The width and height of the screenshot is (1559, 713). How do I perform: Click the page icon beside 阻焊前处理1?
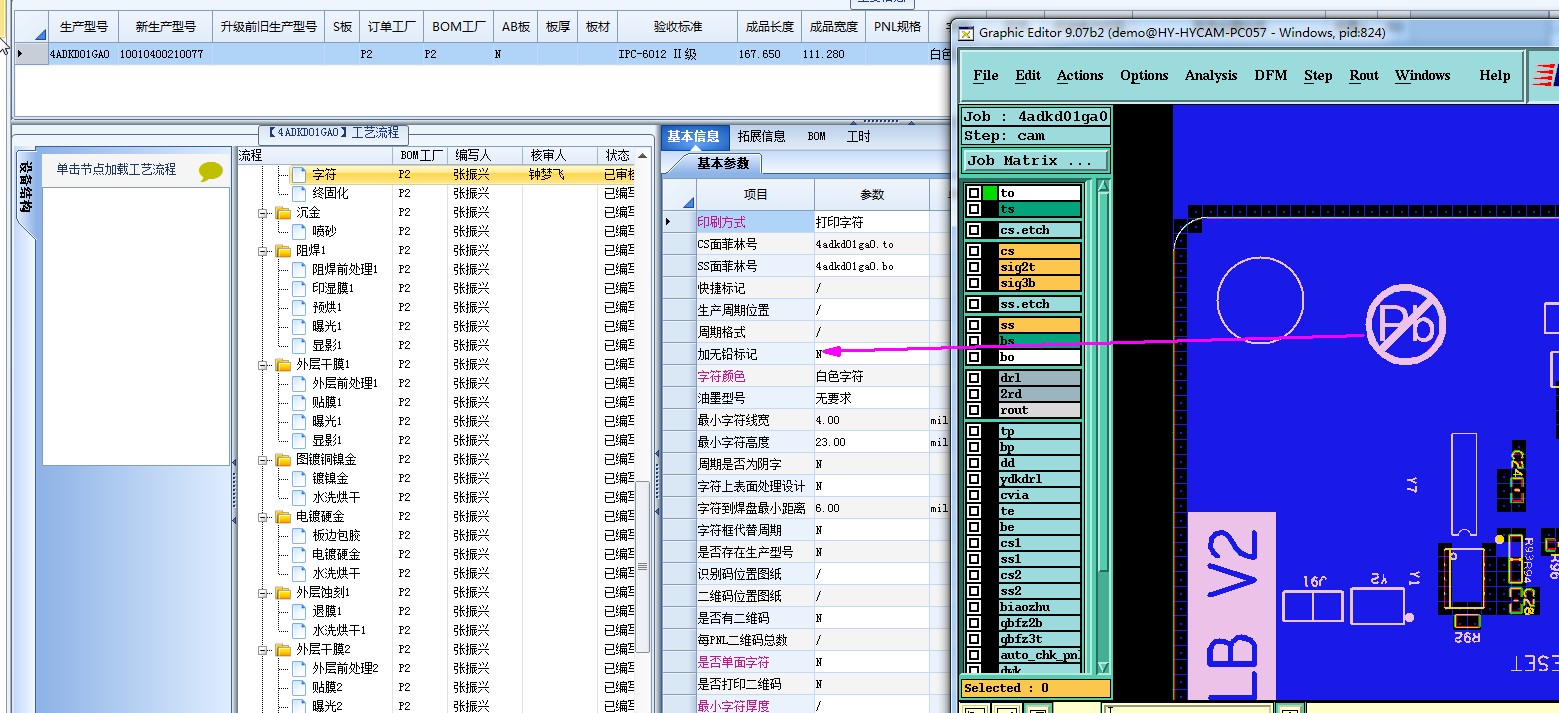pos(299,269)
